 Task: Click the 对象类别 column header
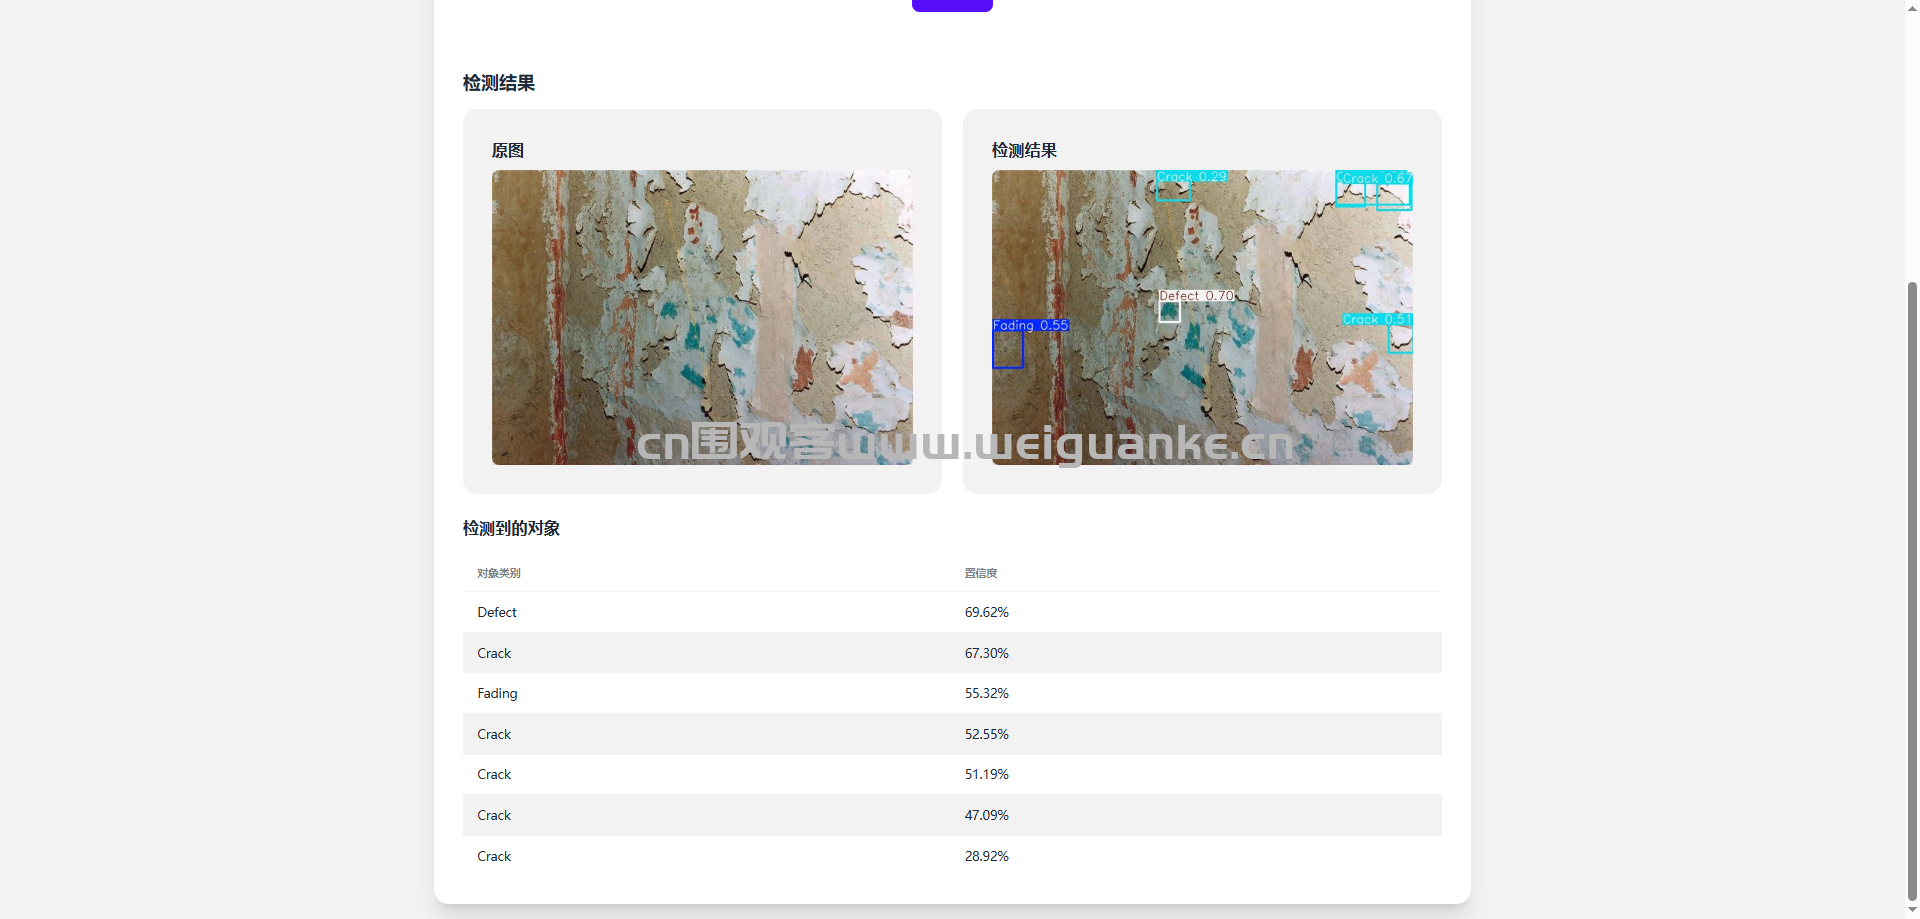click(x=498, y=573)
